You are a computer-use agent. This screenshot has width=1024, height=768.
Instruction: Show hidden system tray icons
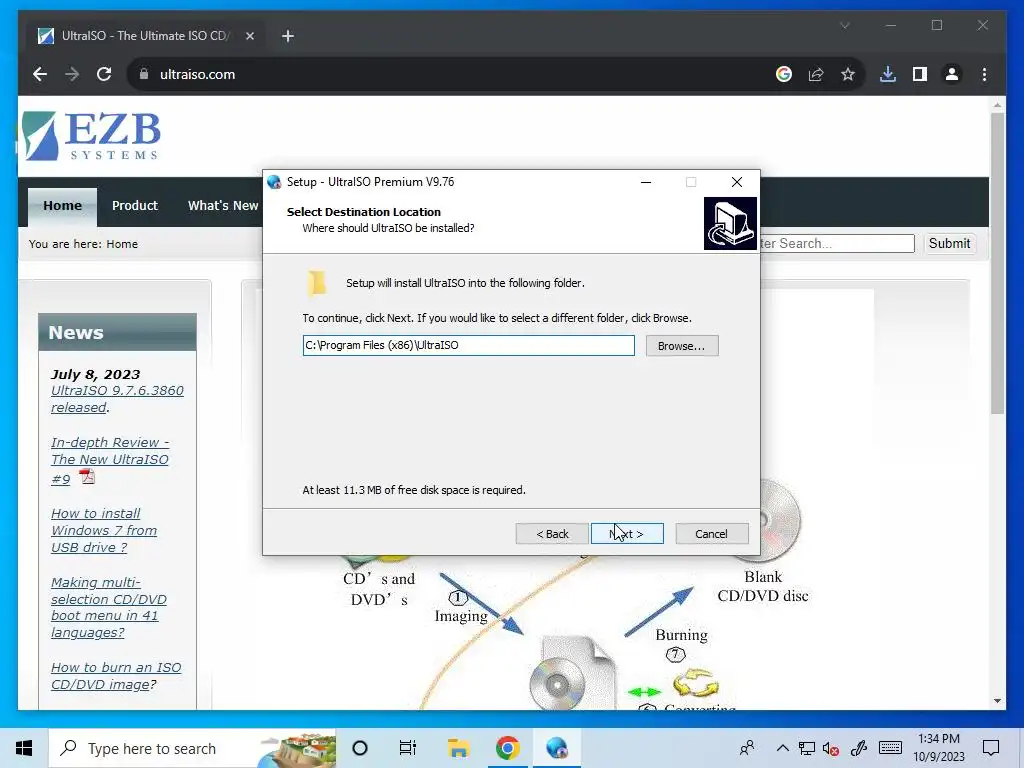click(782, 748)
